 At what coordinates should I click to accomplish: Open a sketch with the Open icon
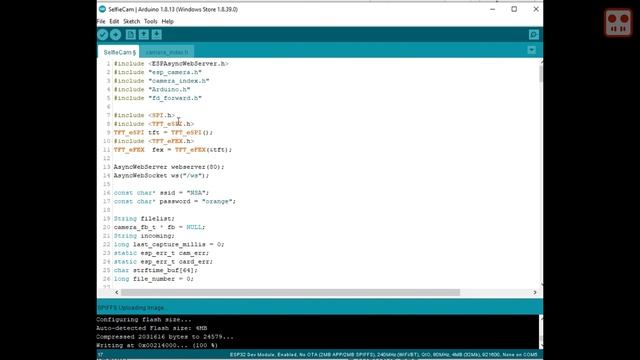(x=144, y=35)
